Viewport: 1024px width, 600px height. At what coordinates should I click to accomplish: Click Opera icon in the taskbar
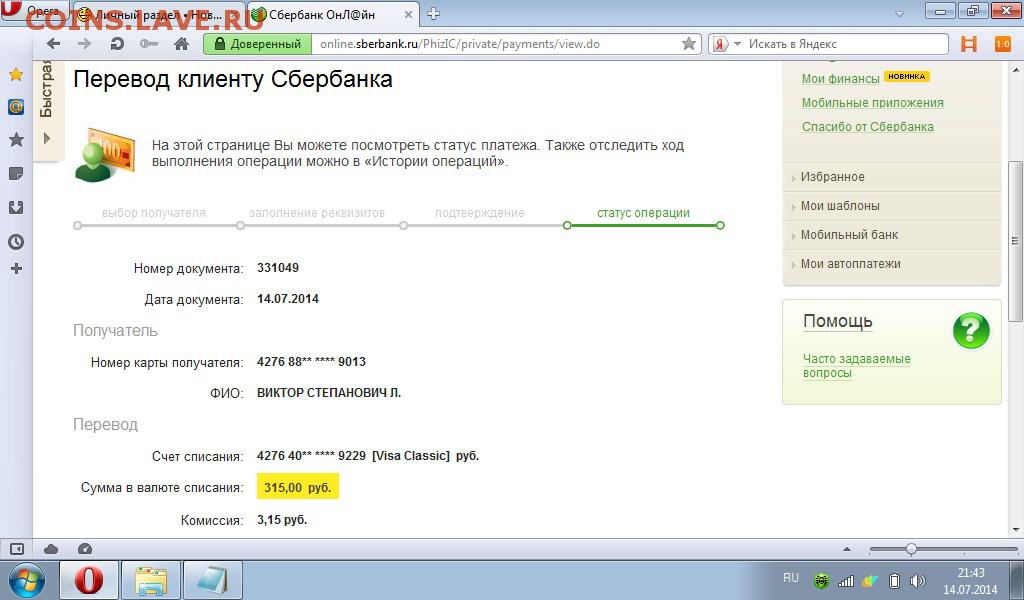[89, 580]
